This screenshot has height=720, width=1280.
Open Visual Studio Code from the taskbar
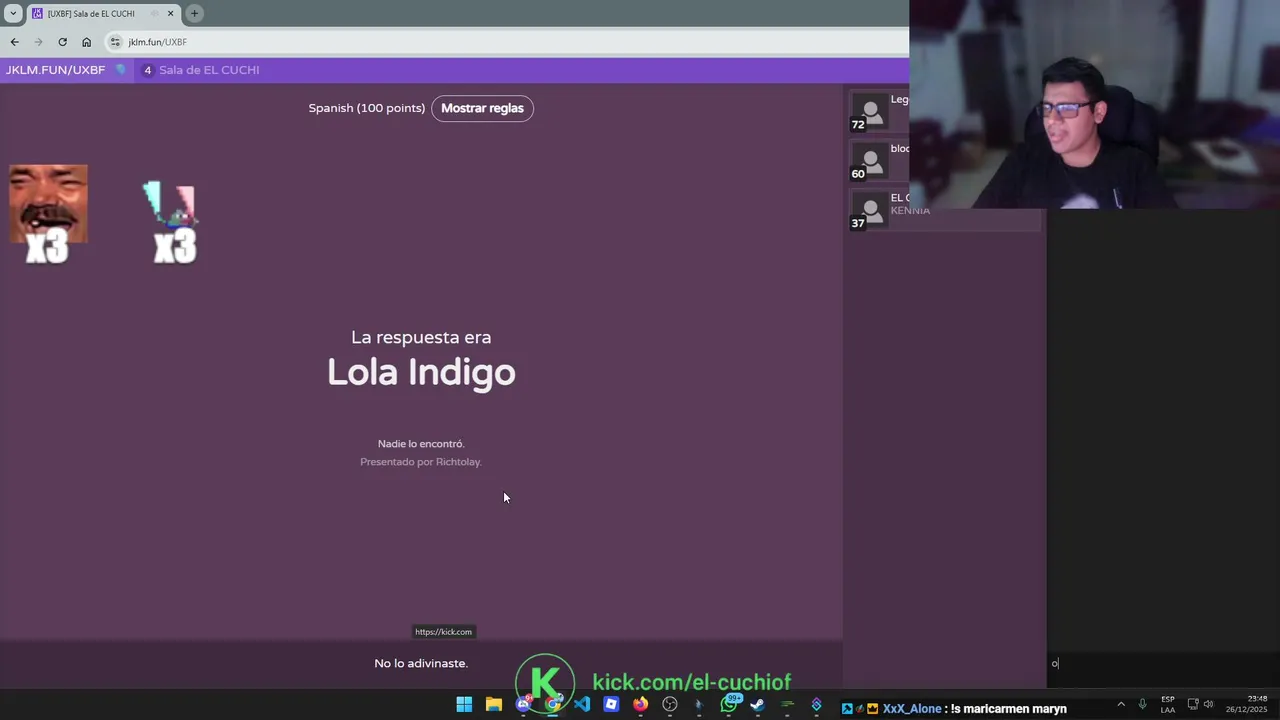pos(582,705)
